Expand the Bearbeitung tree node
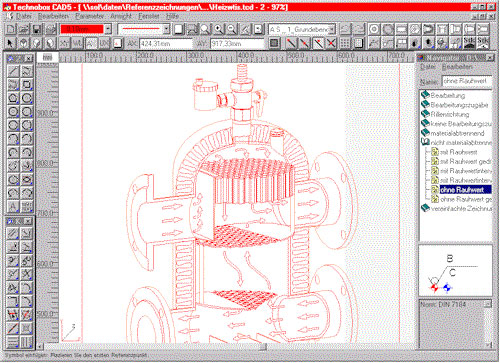The height and width of the screenshot is (363, 500). pyautogui.click(x=425, y=95)
